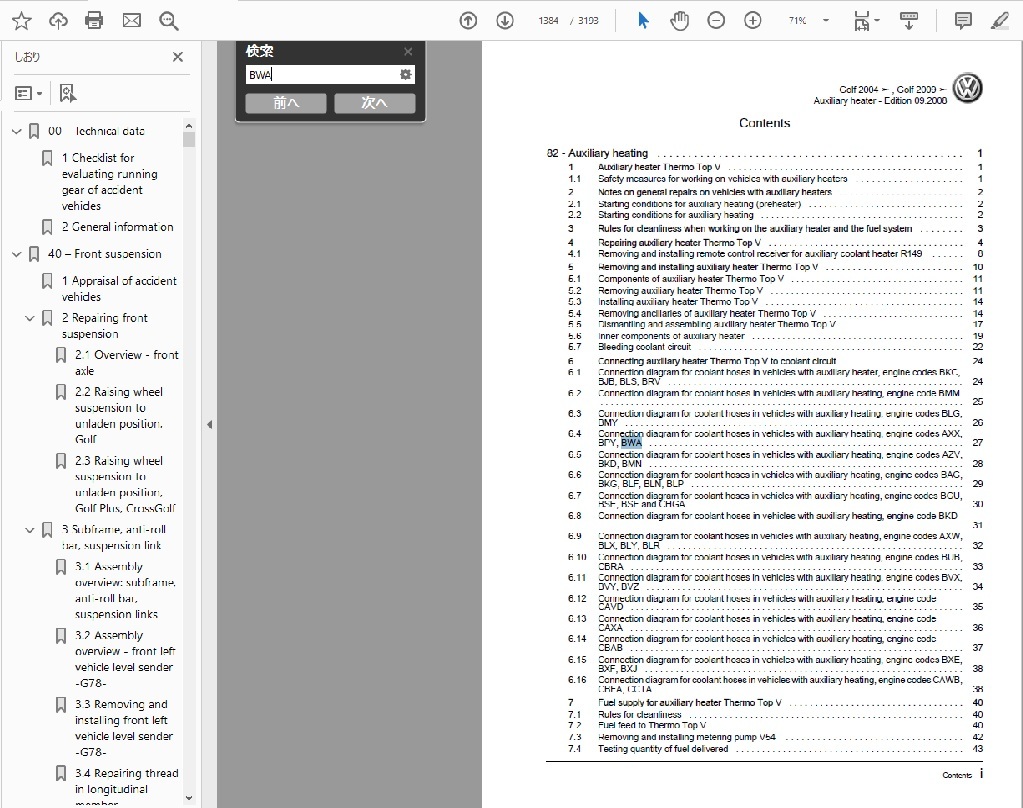Add the document to favorites with the star icon

[x=22, y=21]
